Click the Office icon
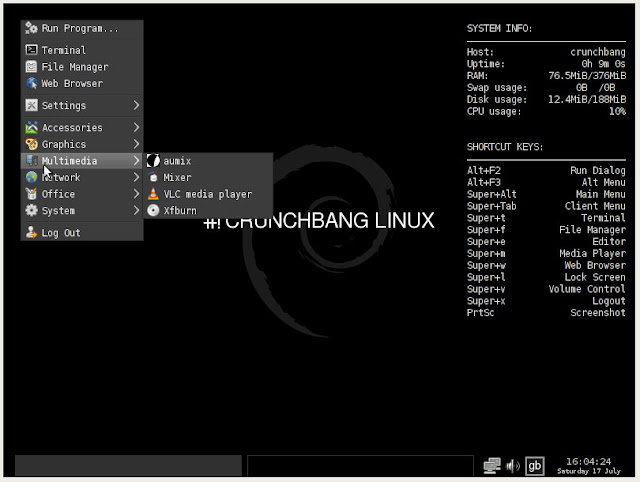 pyautogui.click(x=31, y=194)
